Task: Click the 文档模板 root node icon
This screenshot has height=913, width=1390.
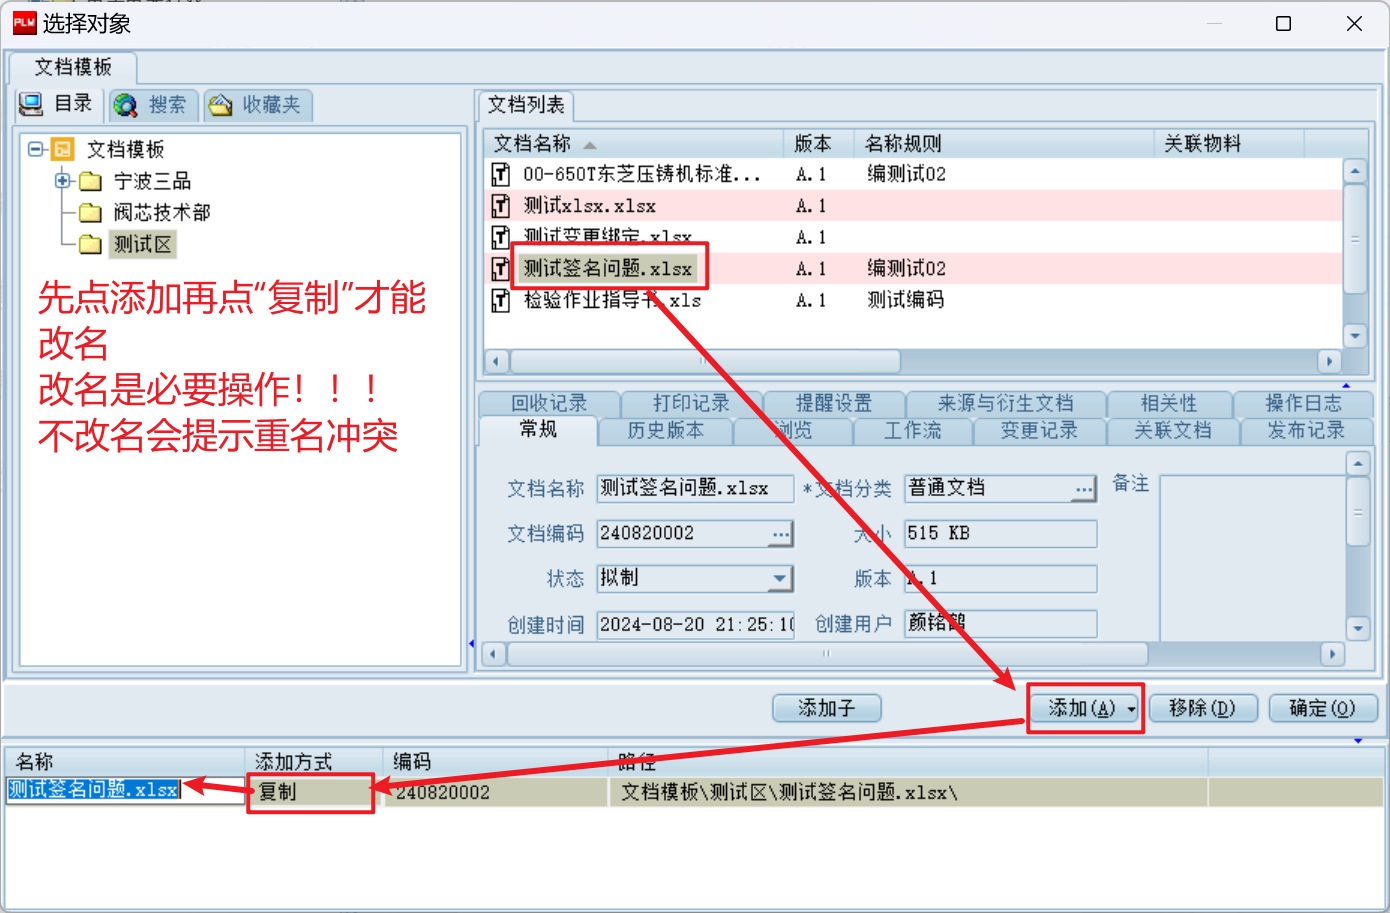Action: (62, 149)
